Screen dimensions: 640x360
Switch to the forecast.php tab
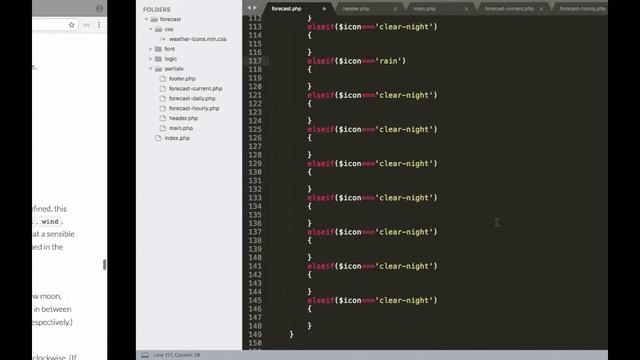(287, 9)
